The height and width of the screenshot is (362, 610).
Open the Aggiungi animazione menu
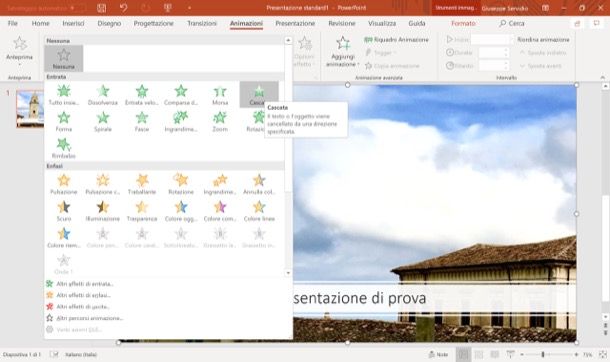(342, 51)
